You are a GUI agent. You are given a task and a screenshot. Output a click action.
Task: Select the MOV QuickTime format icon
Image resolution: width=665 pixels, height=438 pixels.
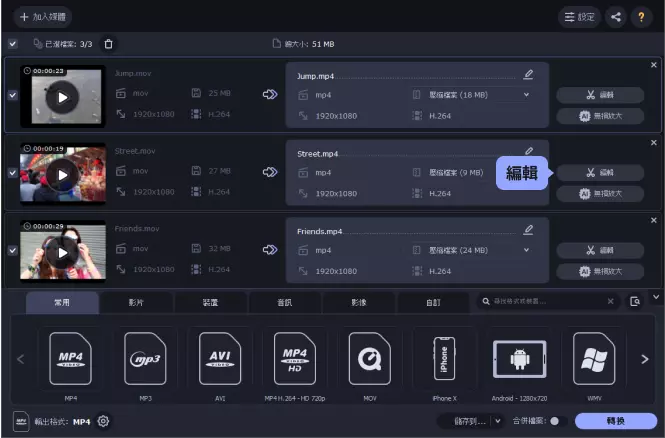pos(369,359)
